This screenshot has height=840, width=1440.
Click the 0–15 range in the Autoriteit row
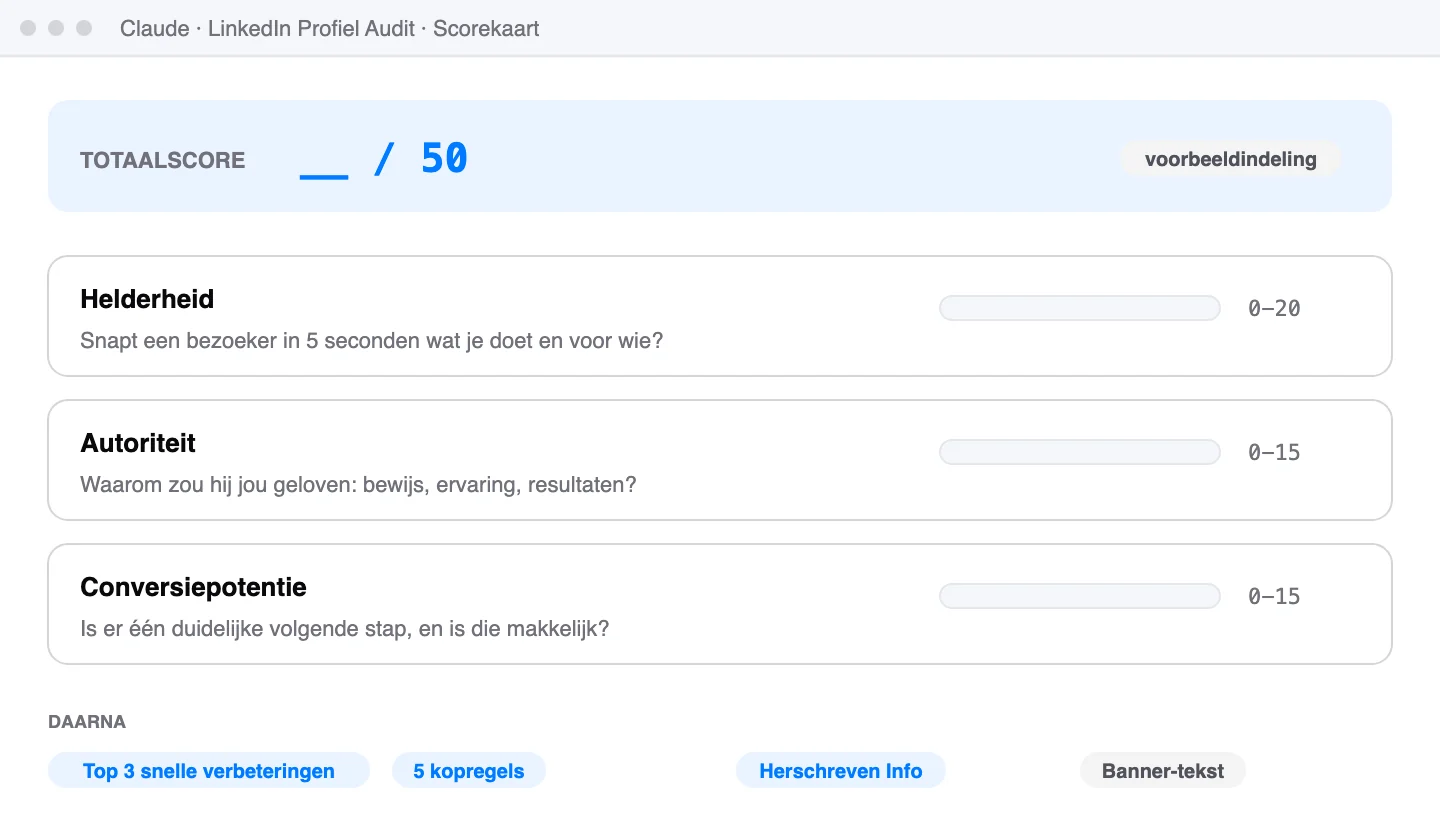point(1274,453)
